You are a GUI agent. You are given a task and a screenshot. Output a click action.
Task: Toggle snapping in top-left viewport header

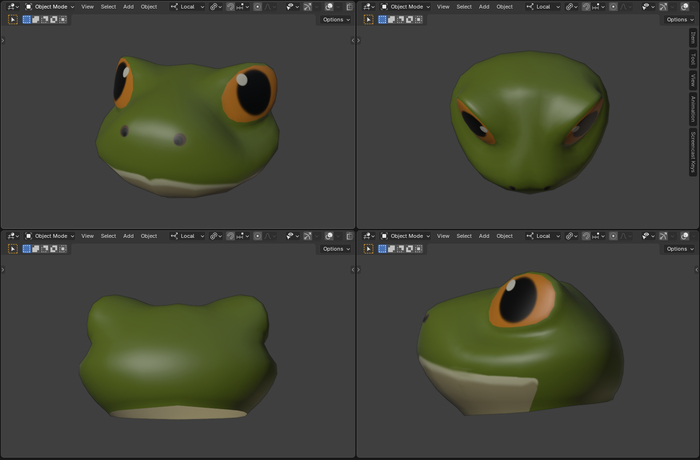click(230, 6)
